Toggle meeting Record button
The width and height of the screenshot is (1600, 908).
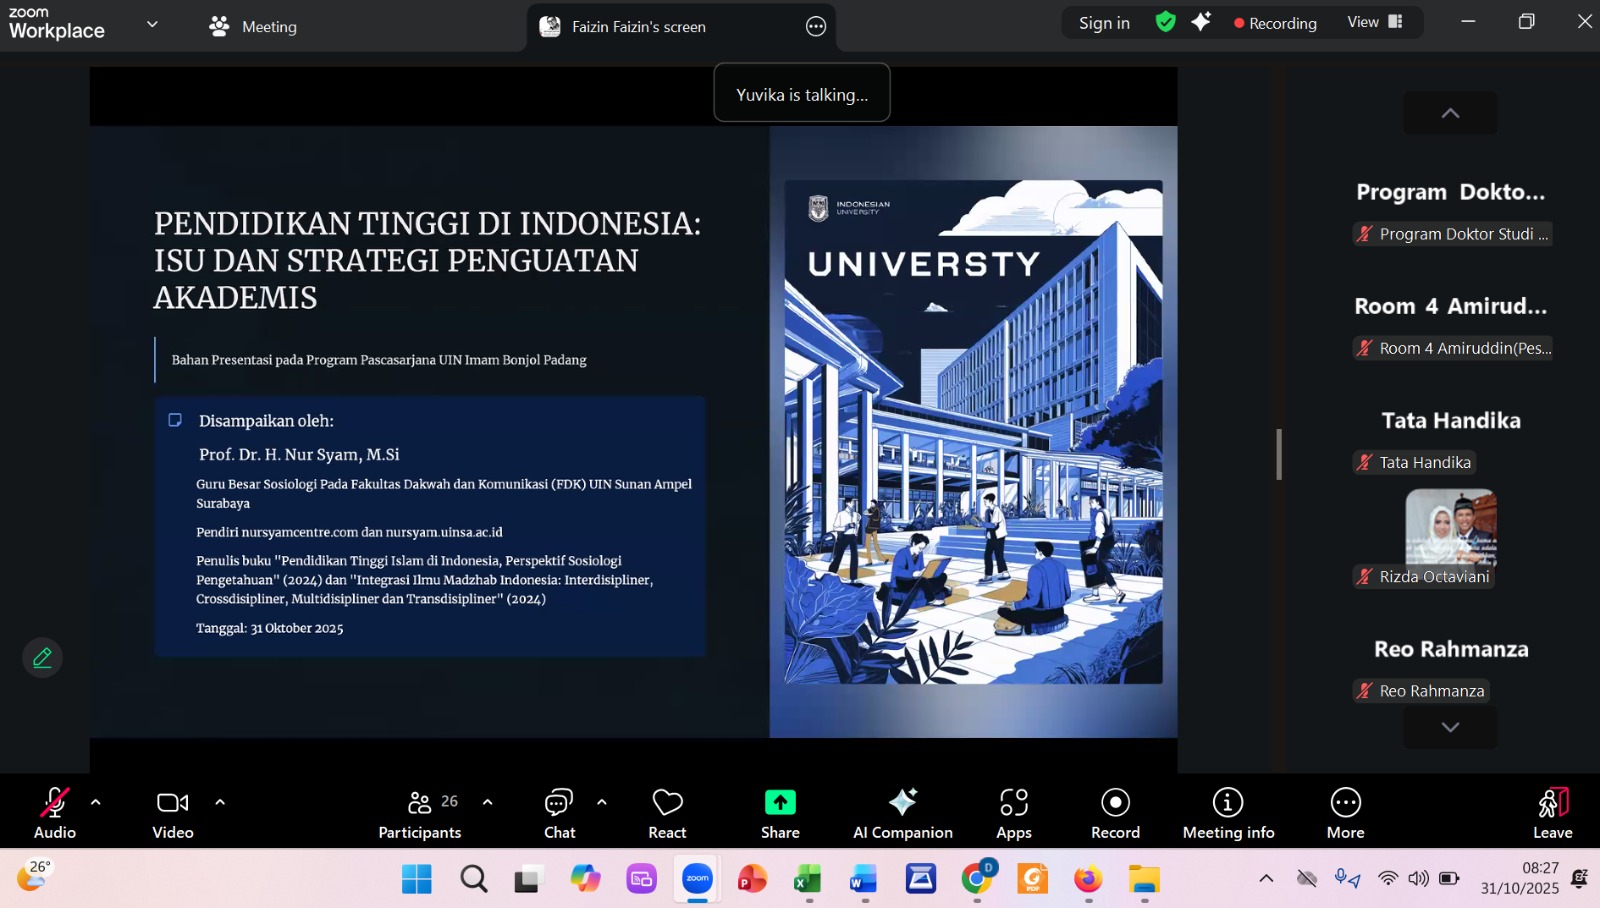1115,813
